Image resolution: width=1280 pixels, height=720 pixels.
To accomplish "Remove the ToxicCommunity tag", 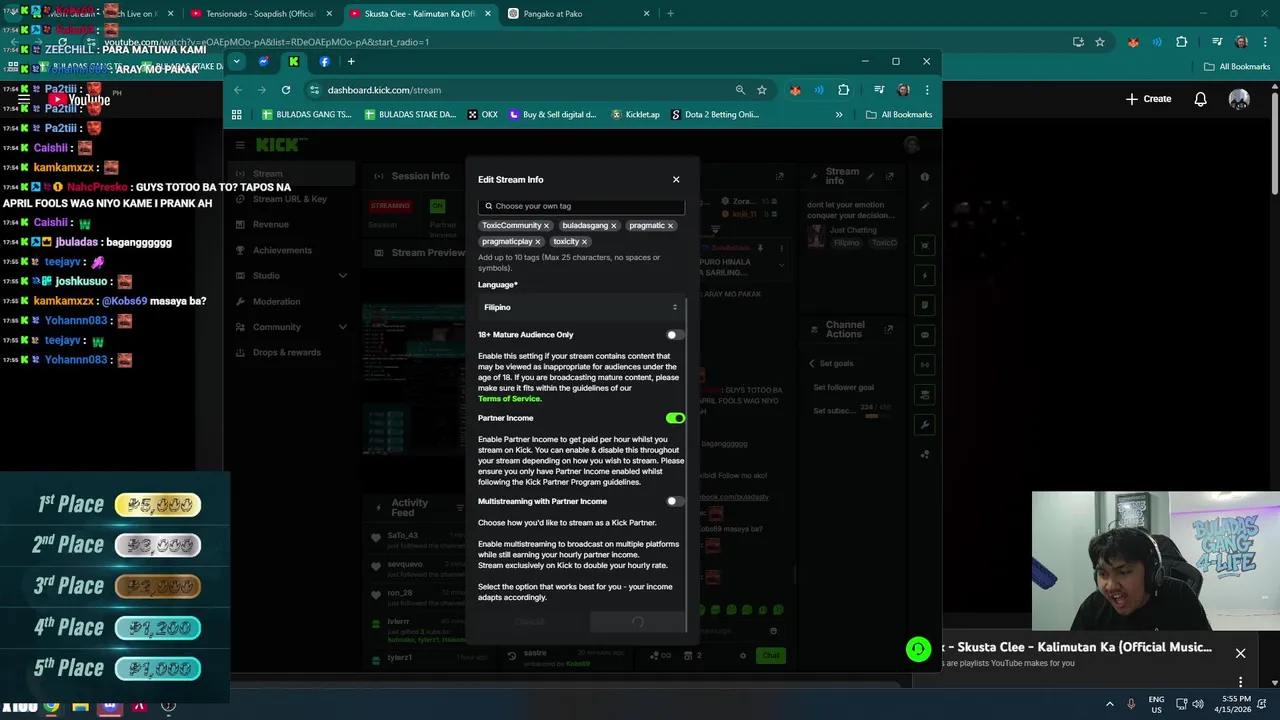I will pos(546,226).
